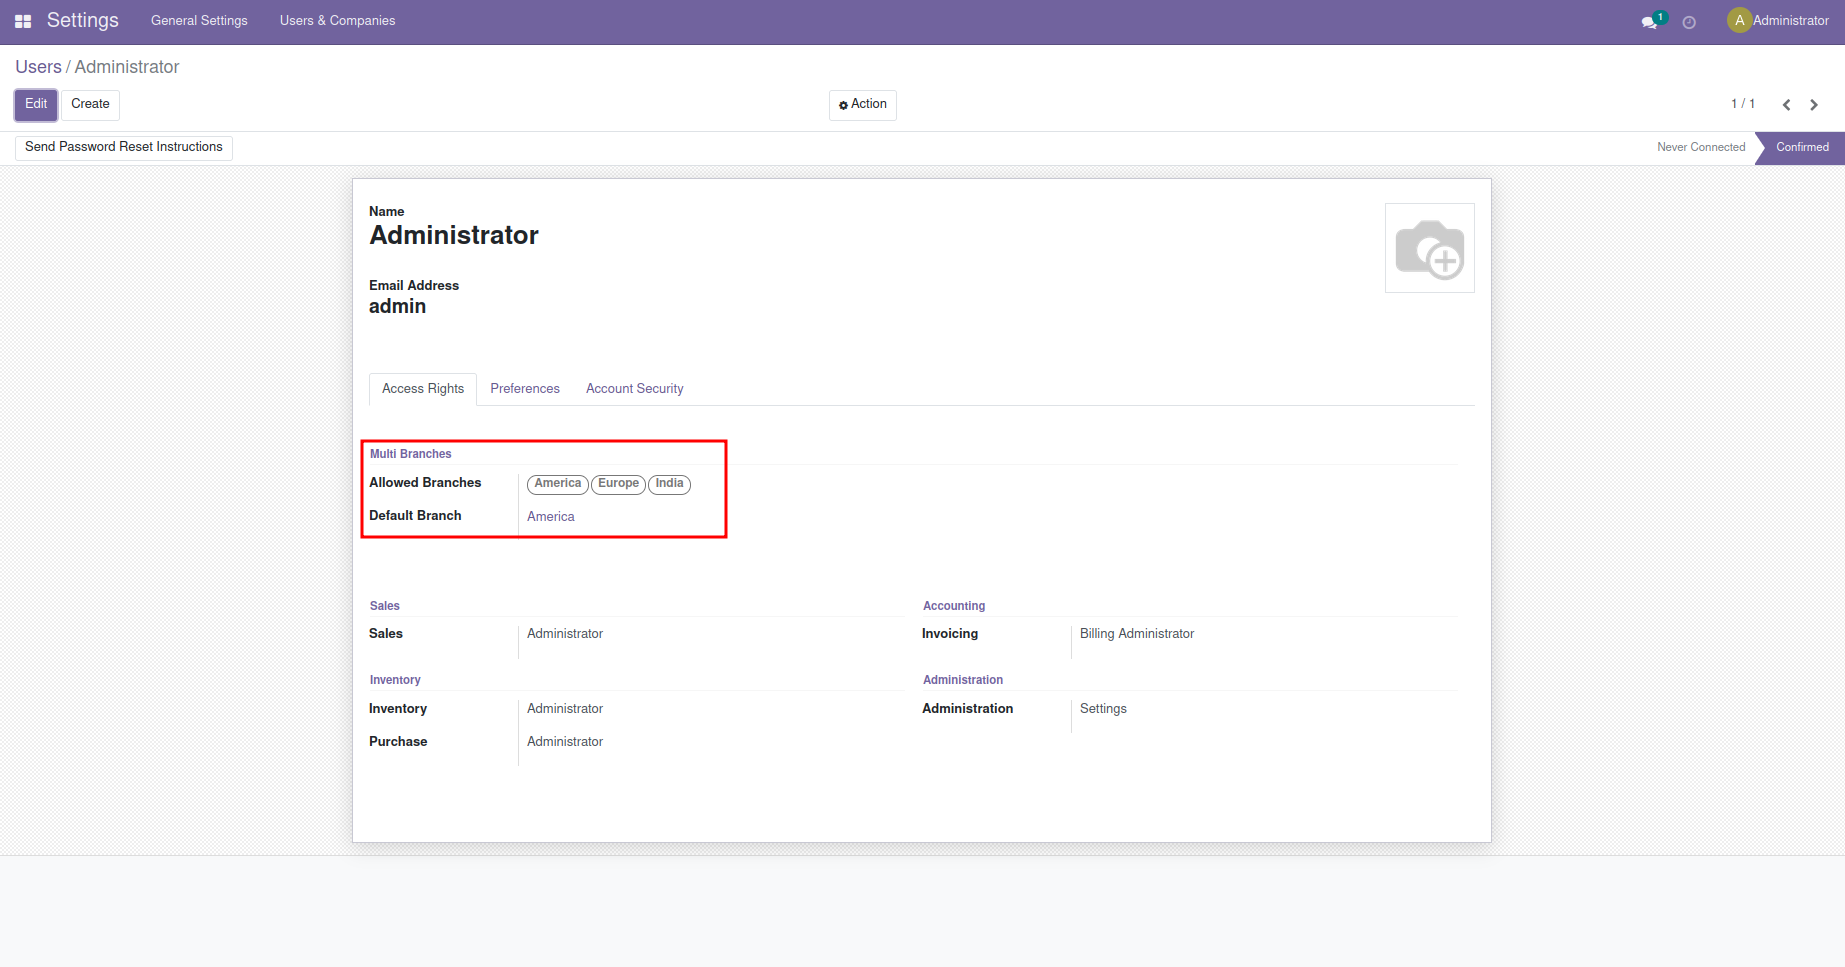The image size is (1845, 967).
Task: Open the America default branch link
Action: coord(551,517)
